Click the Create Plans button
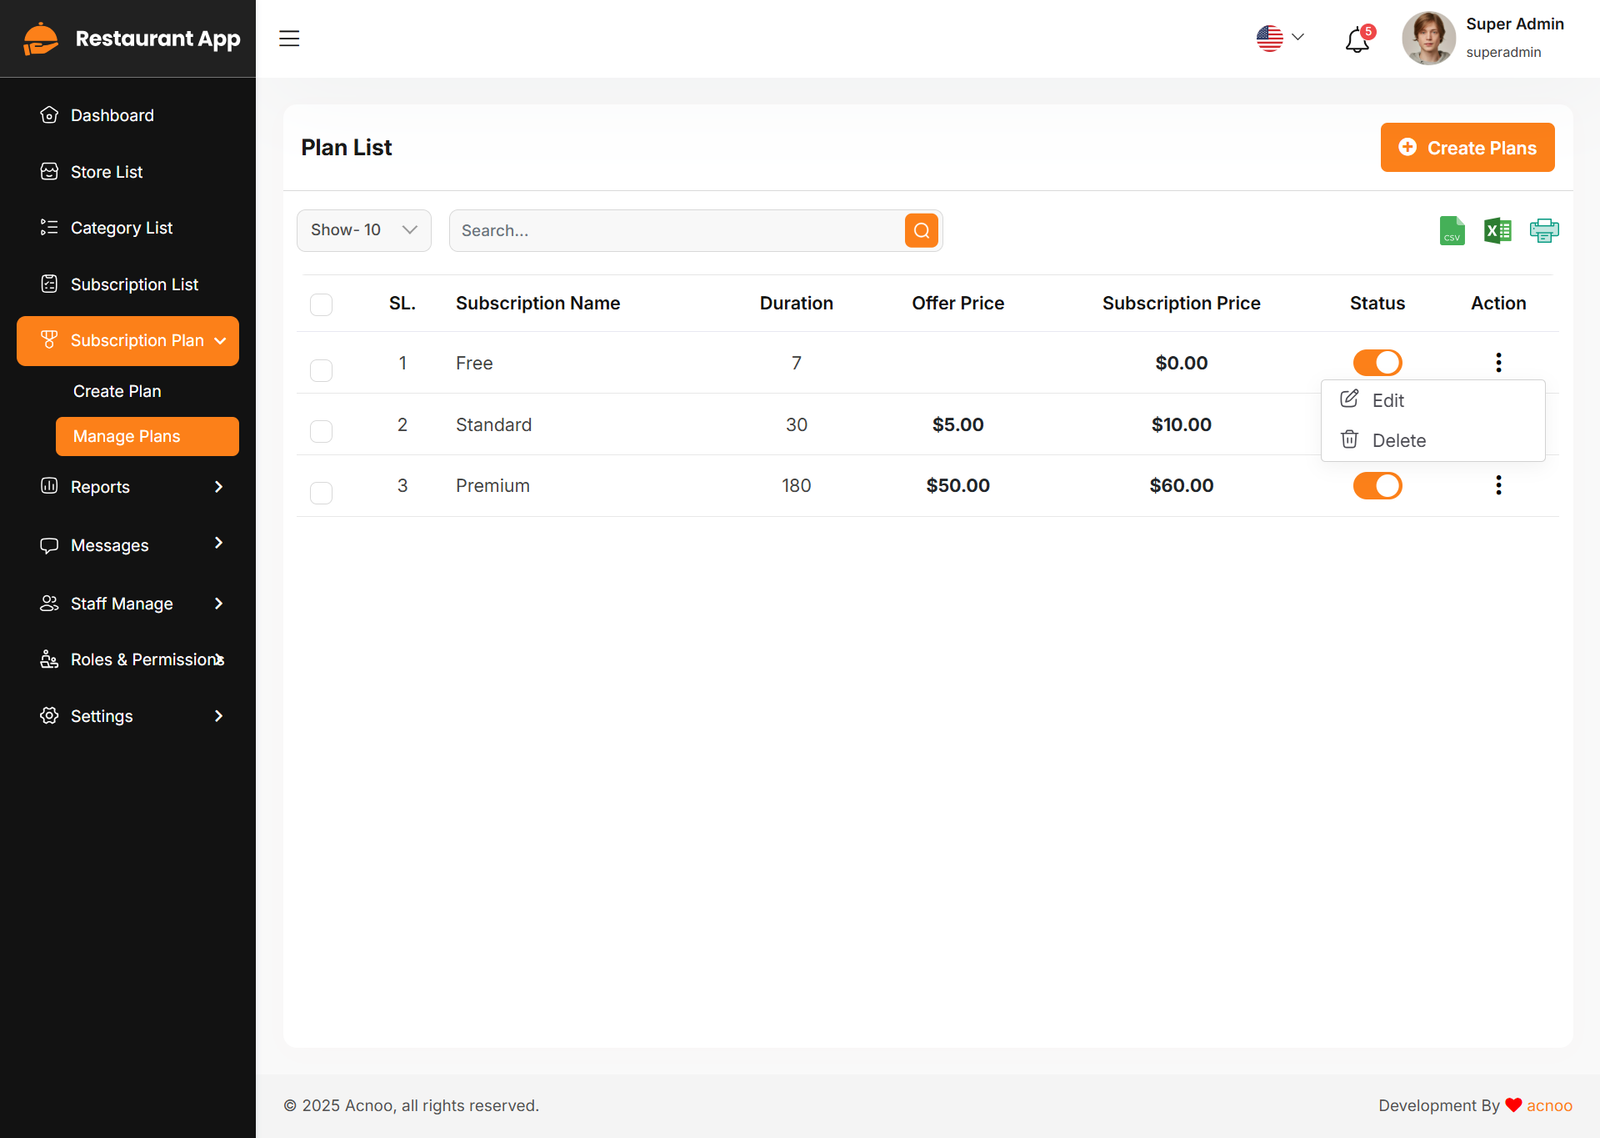Viewport: 1600px width, 1138px height. (x=1467, y=148)
